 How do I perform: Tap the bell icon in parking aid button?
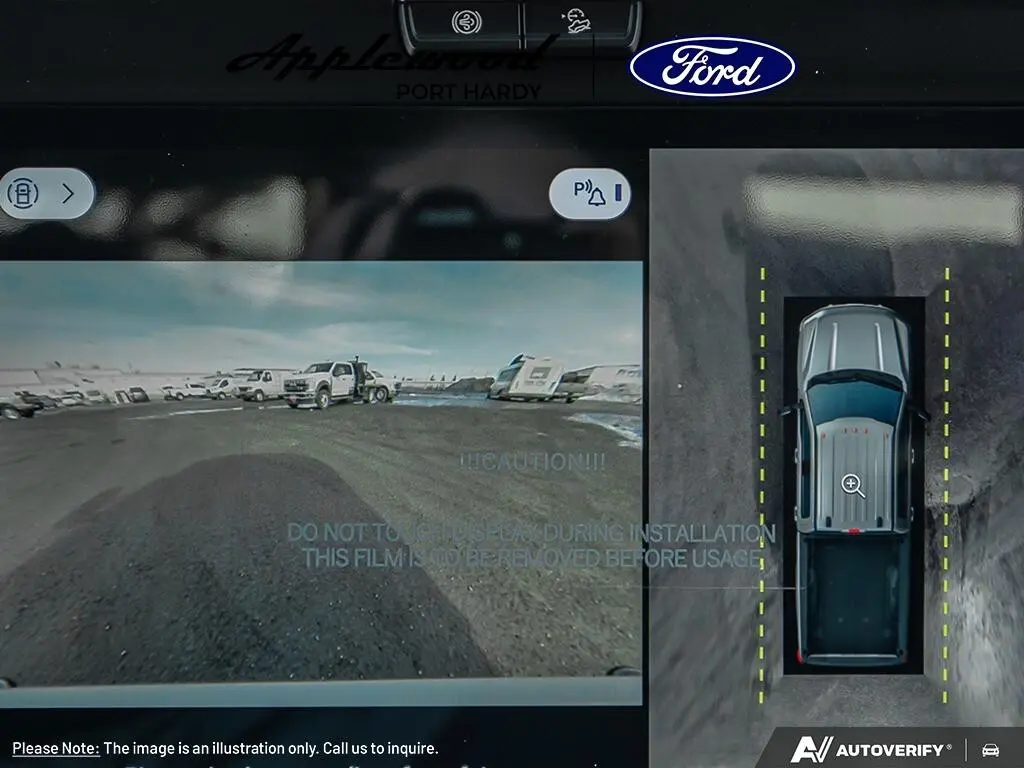pyautogui.click(x=597, y=195)
